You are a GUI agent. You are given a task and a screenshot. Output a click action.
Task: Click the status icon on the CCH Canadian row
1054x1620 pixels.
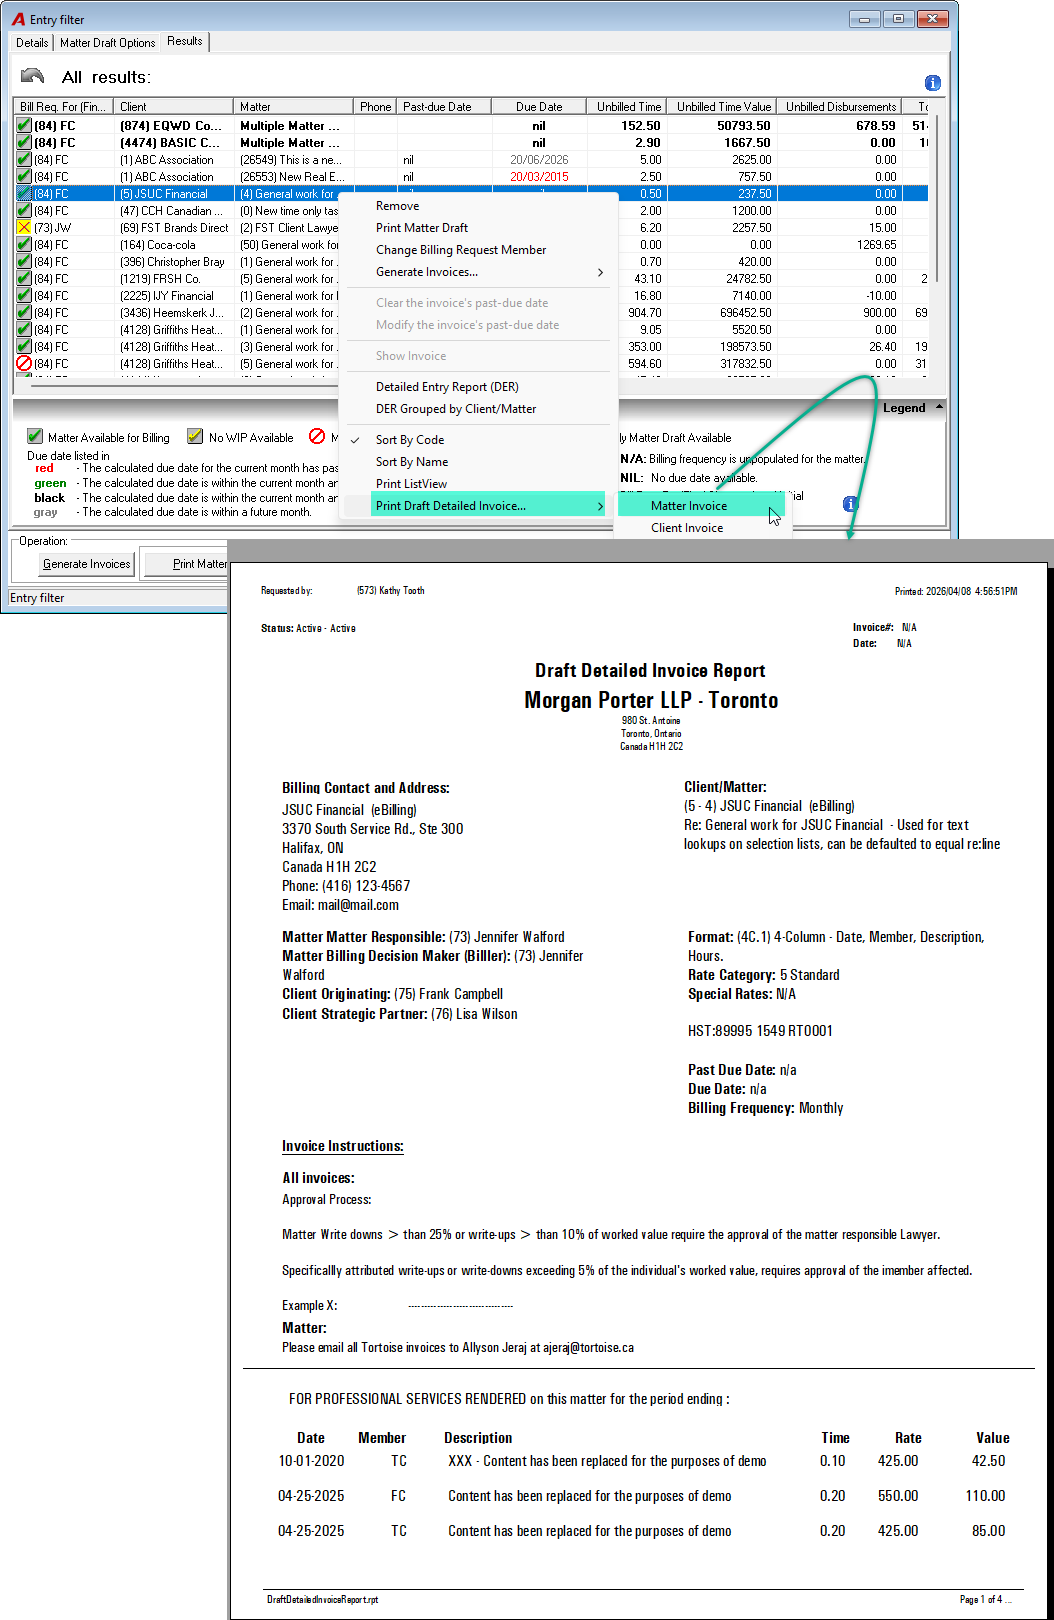(x=24, y=211)
